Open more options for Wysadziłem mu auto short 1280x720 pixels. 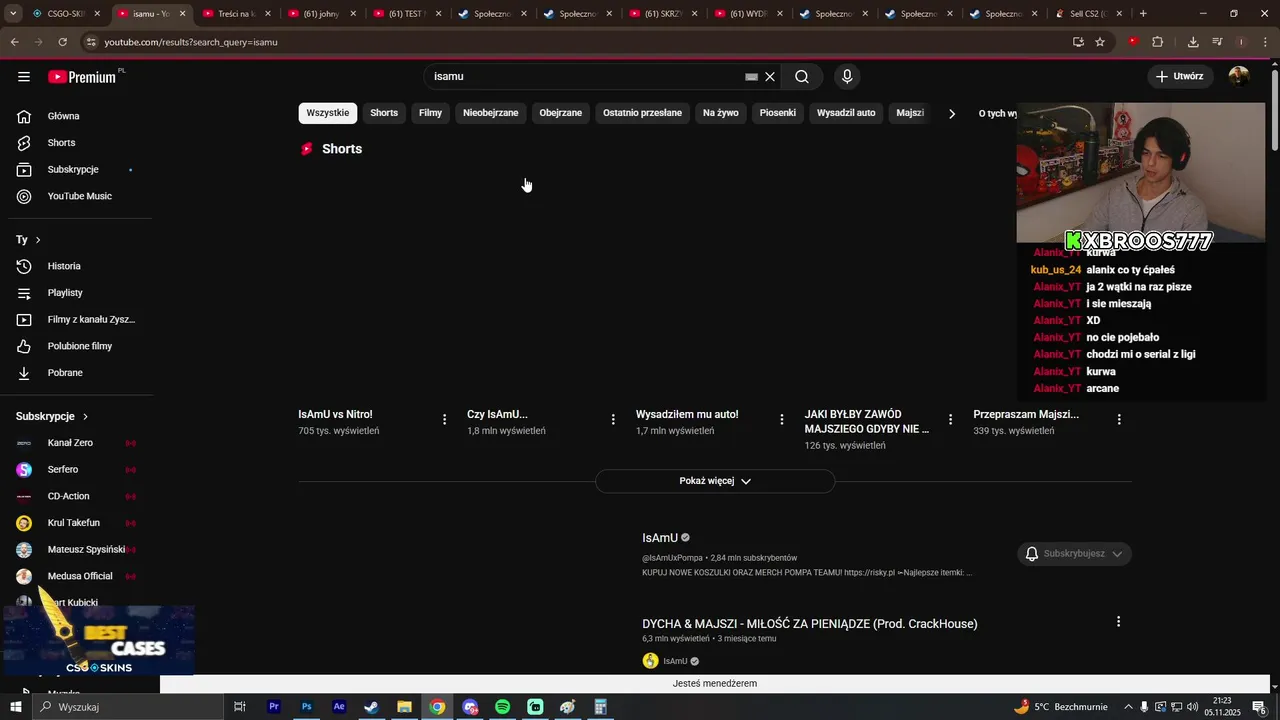coord(782,419)
